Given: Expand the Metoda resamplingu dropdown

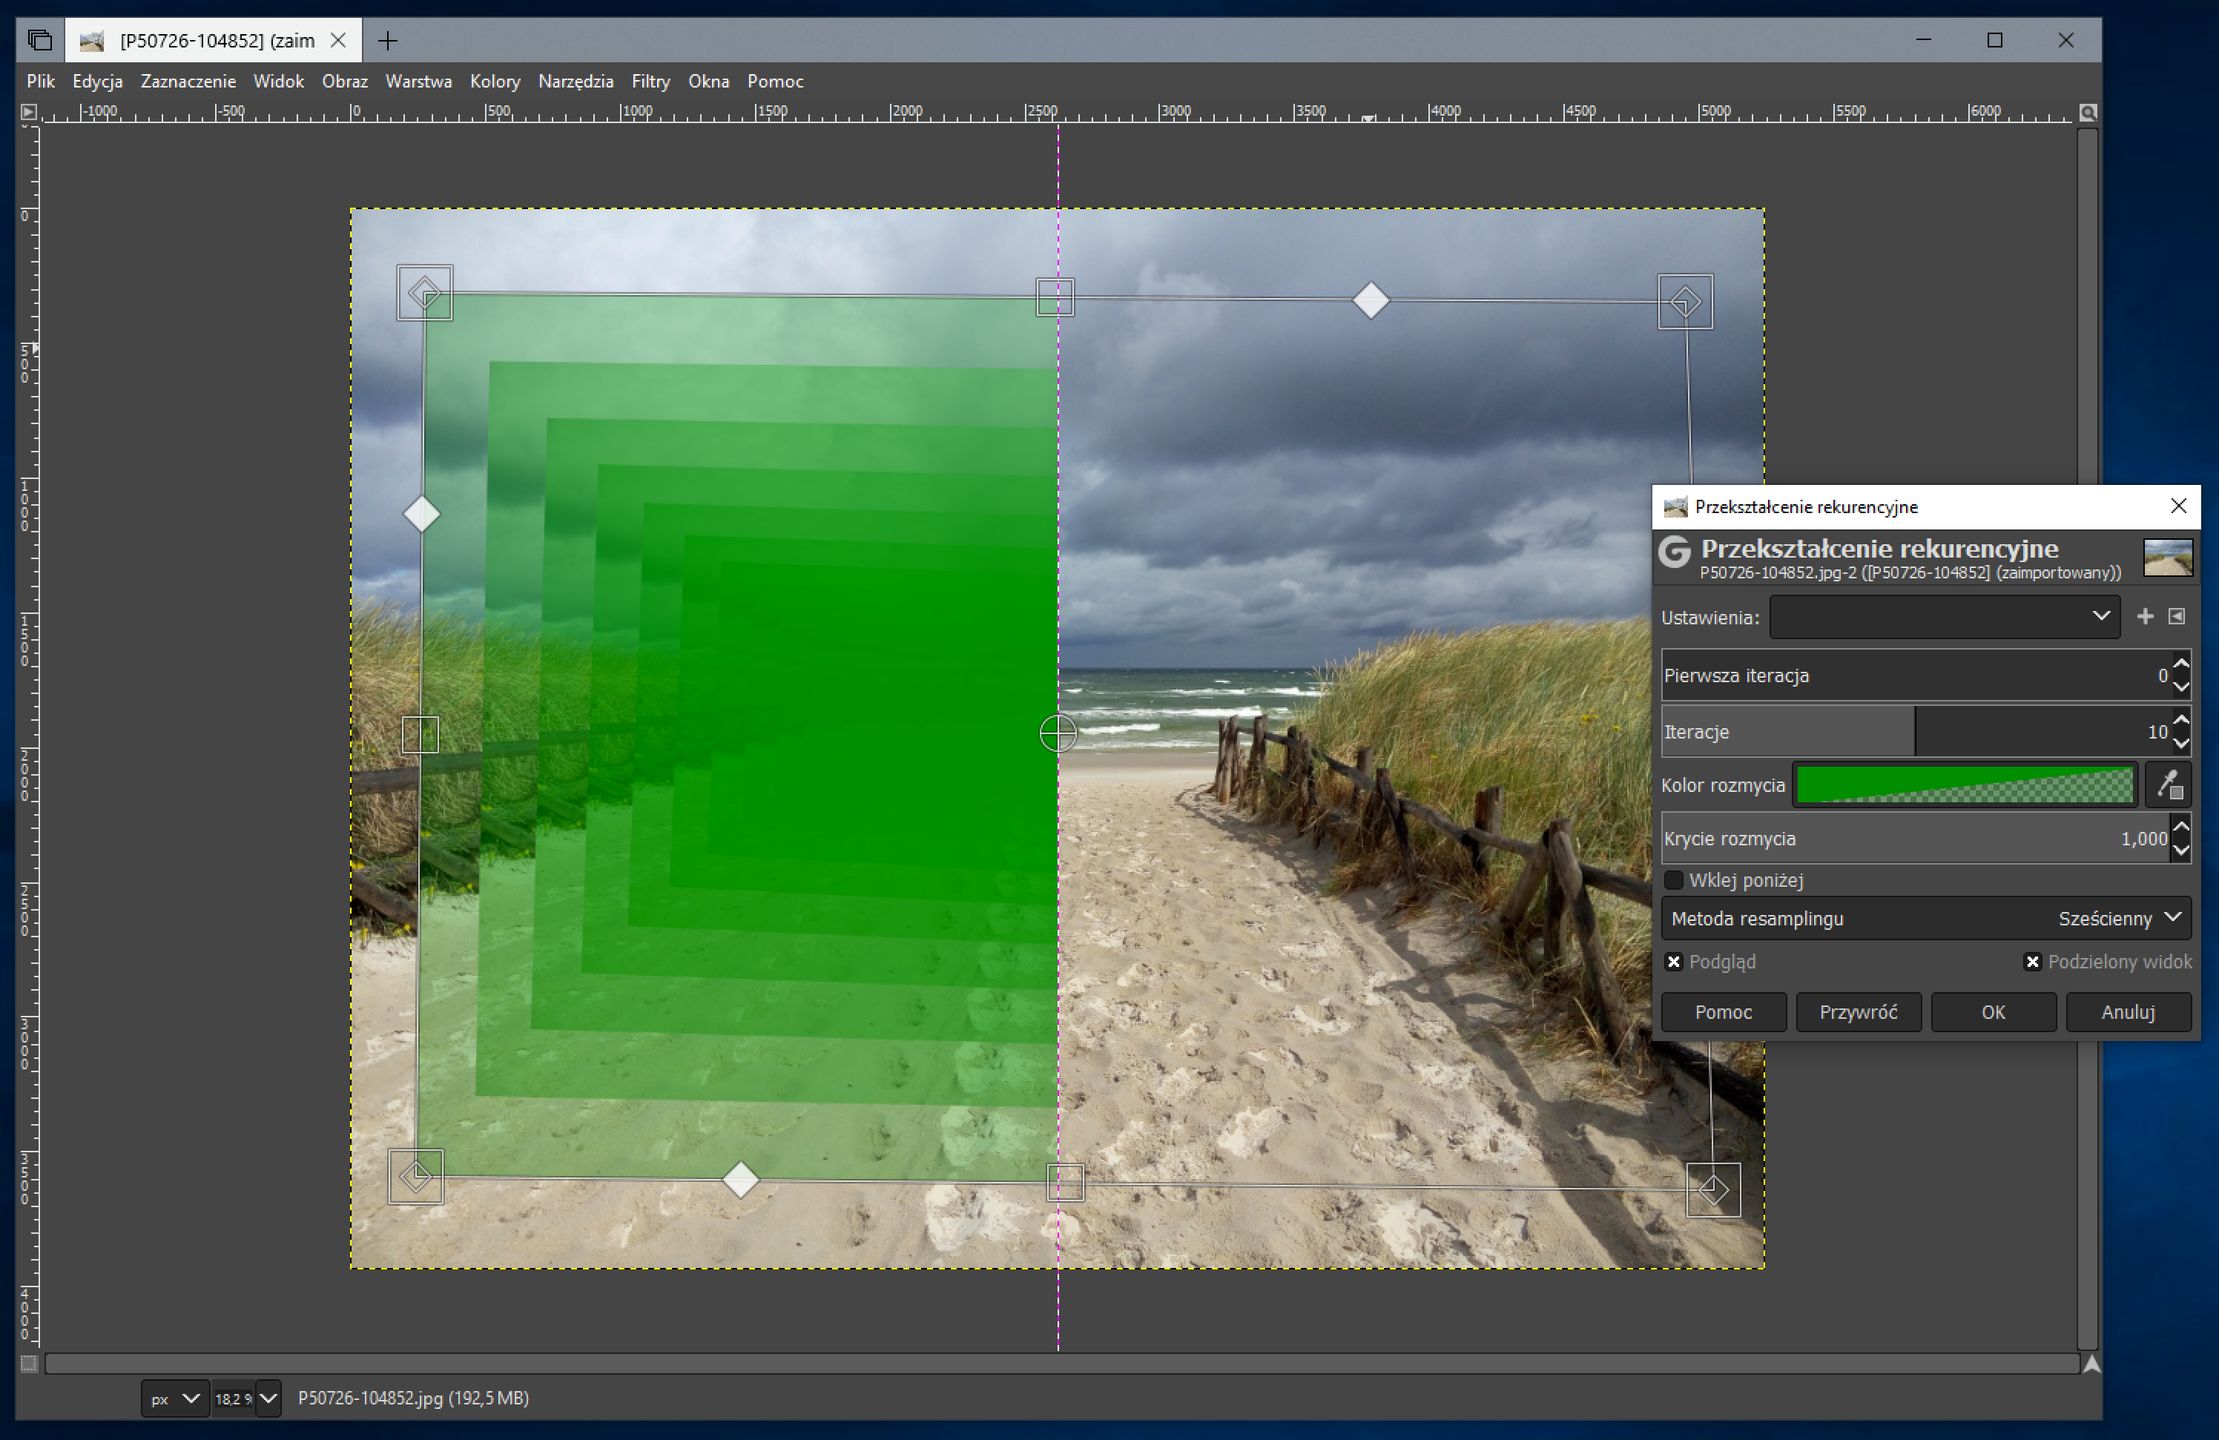Looking at the screenshot, I should point(1925,918).
